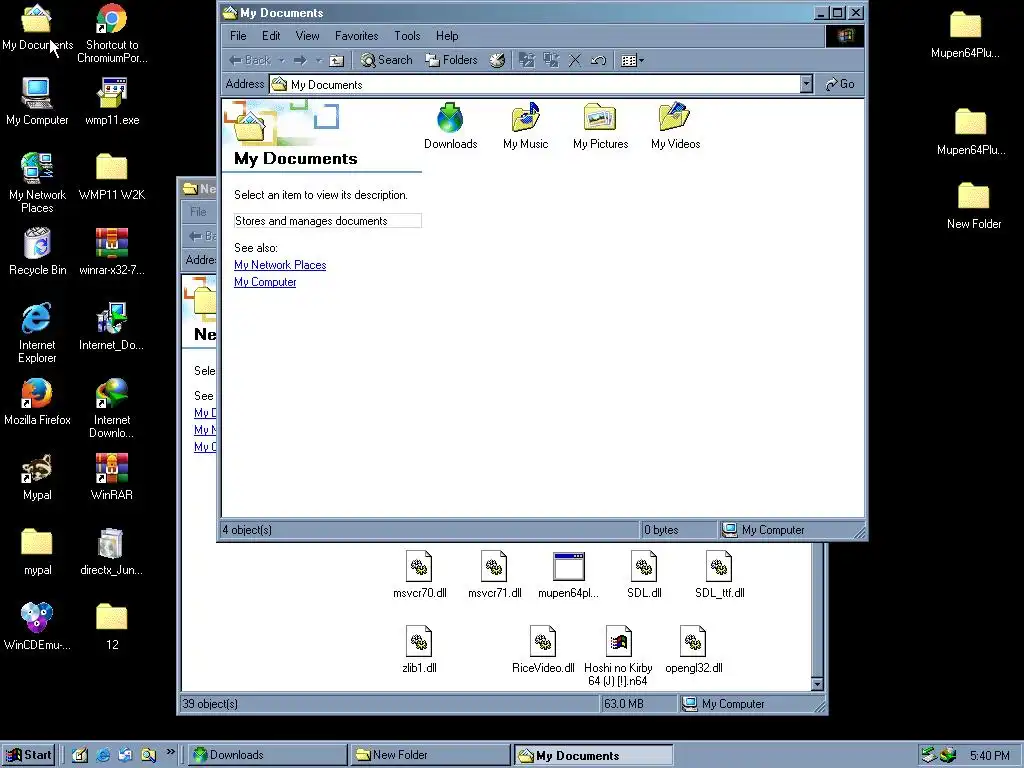Click the network connection tray icon
Viewport: 1024px width, 768px height.
pos(928,755)
